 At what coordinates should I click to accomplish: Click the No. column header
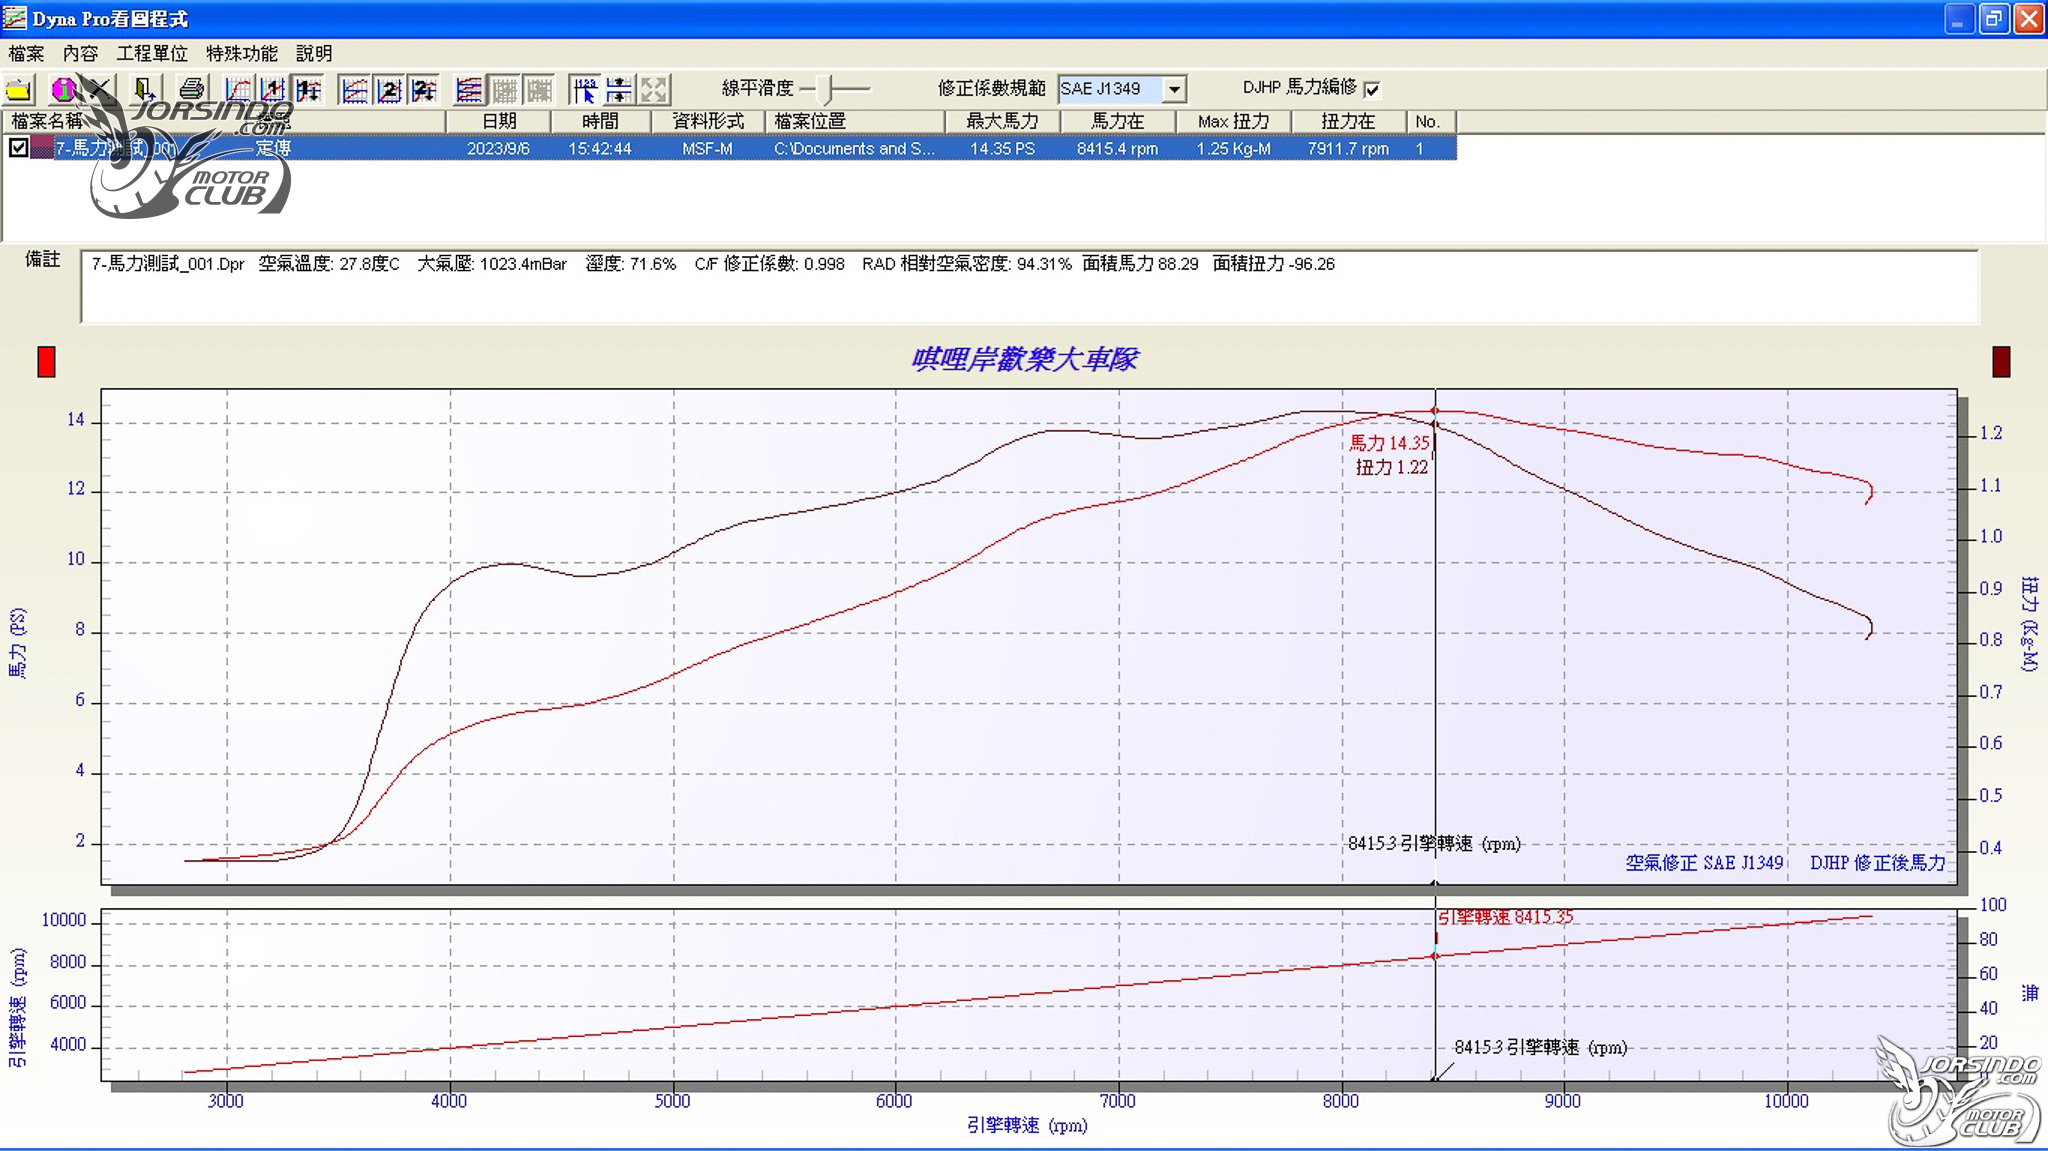click(1430, 121)
